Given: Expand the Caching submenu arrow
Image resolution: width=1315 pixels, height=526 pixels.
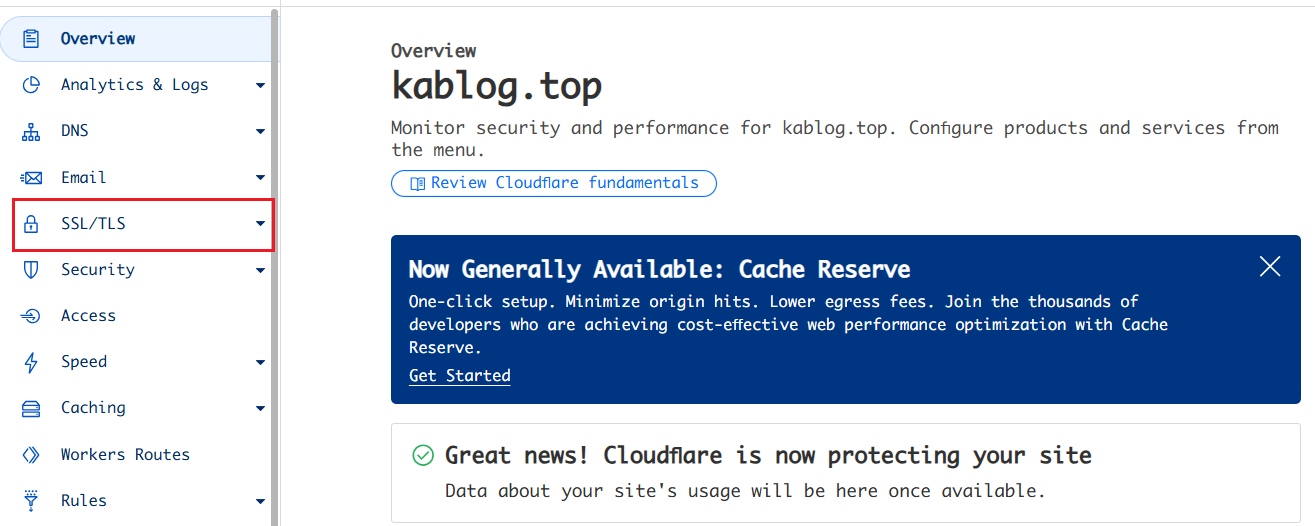Looking at the screenshot, I should pyautogui.click(x=260, y=409).
